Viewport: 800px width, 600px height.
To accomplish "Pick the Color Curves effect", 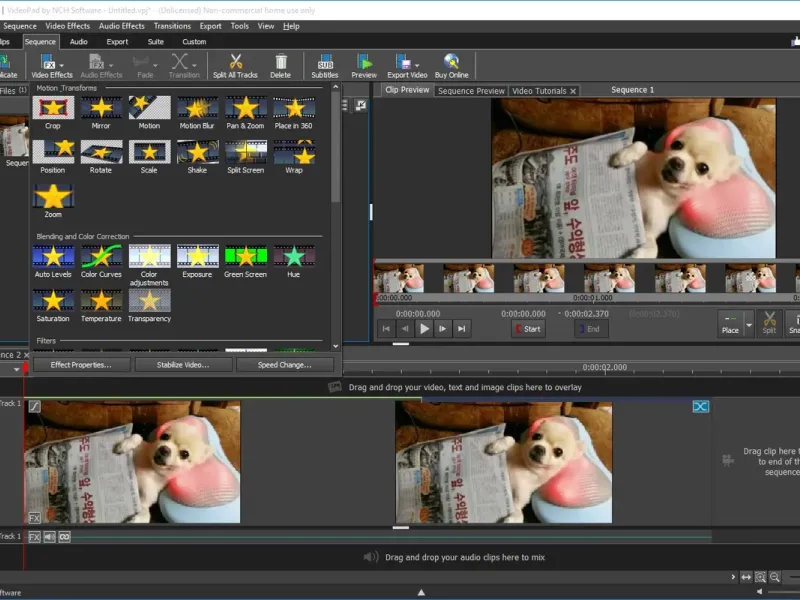I will point(101,256).
